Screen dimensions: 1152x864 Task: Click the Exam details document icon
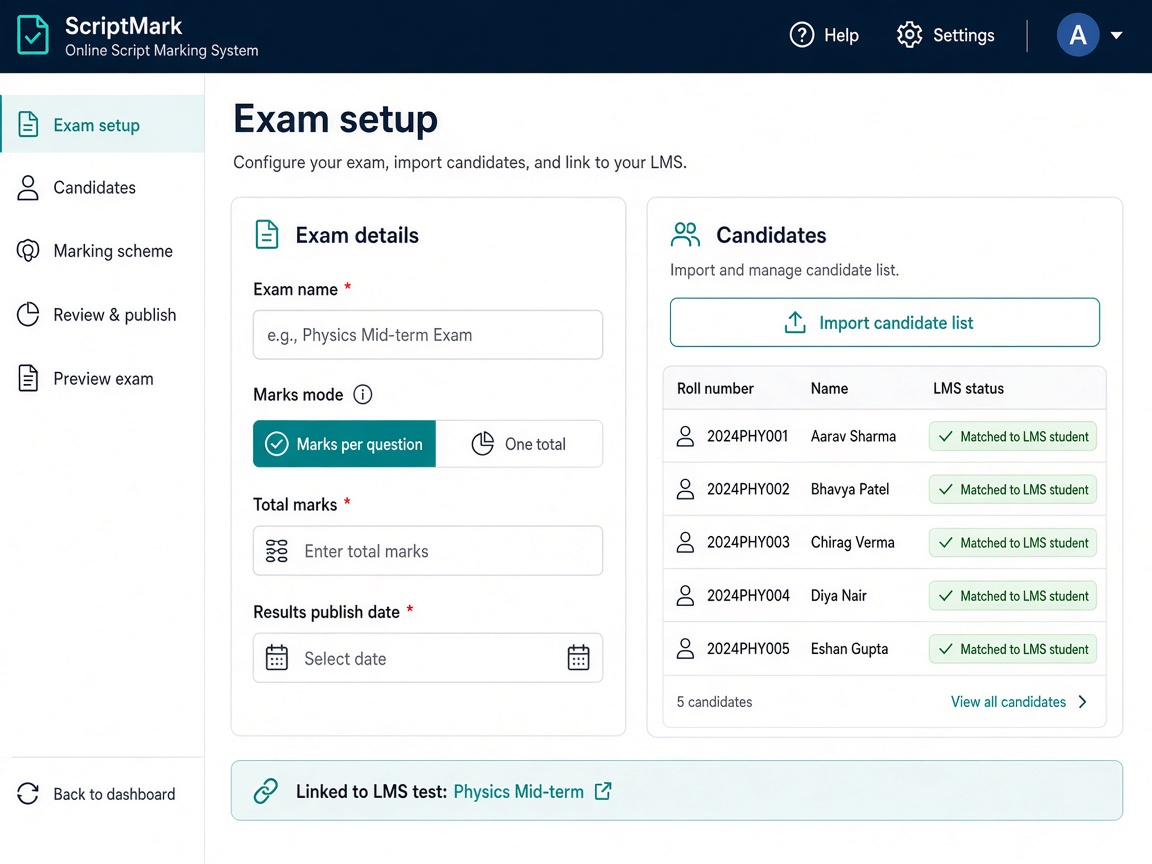click(x=267, y=235)
